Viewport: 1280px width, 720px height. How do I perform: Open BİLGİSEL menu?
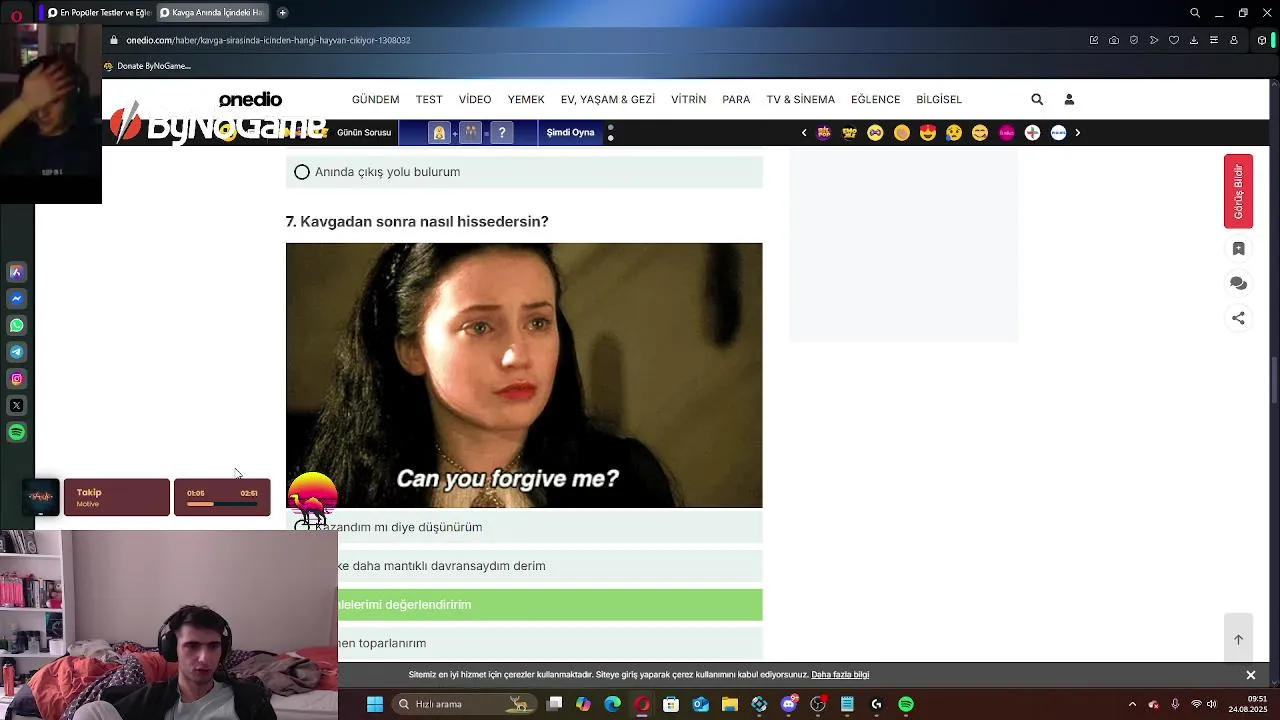939,99
